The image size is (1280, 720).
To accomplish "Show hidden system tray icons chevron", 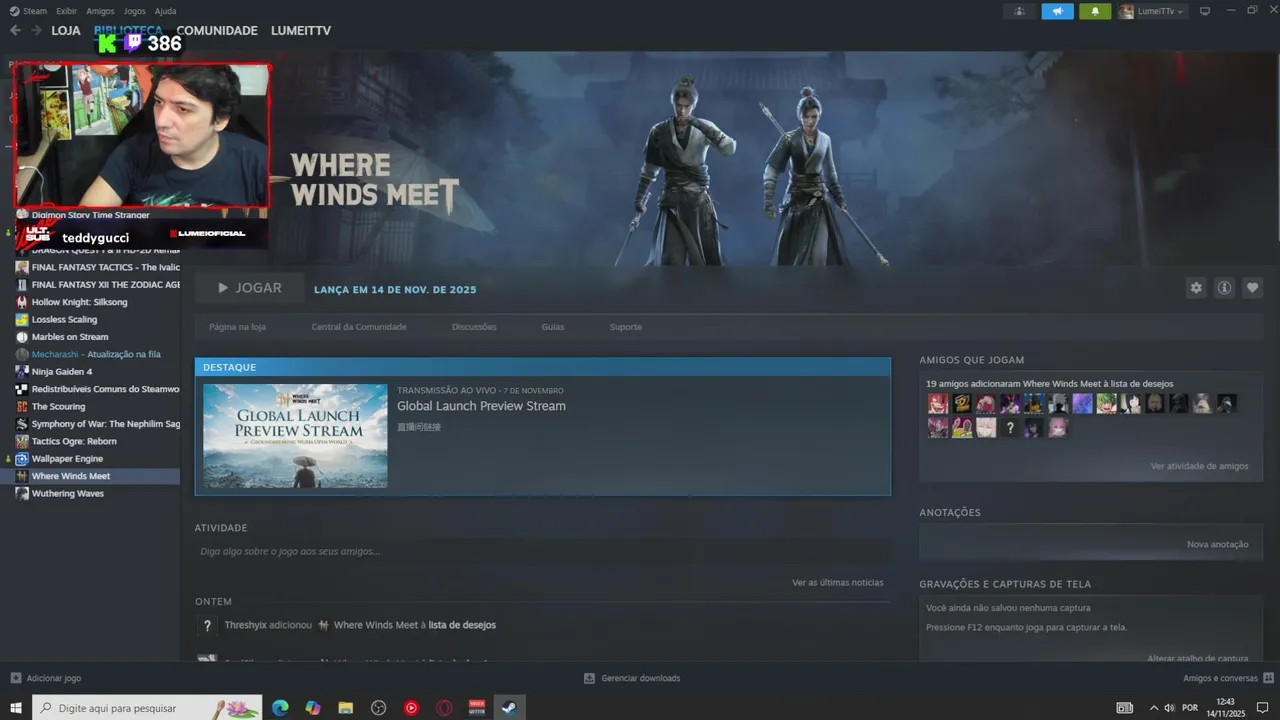I will (x=1153, y=708).
